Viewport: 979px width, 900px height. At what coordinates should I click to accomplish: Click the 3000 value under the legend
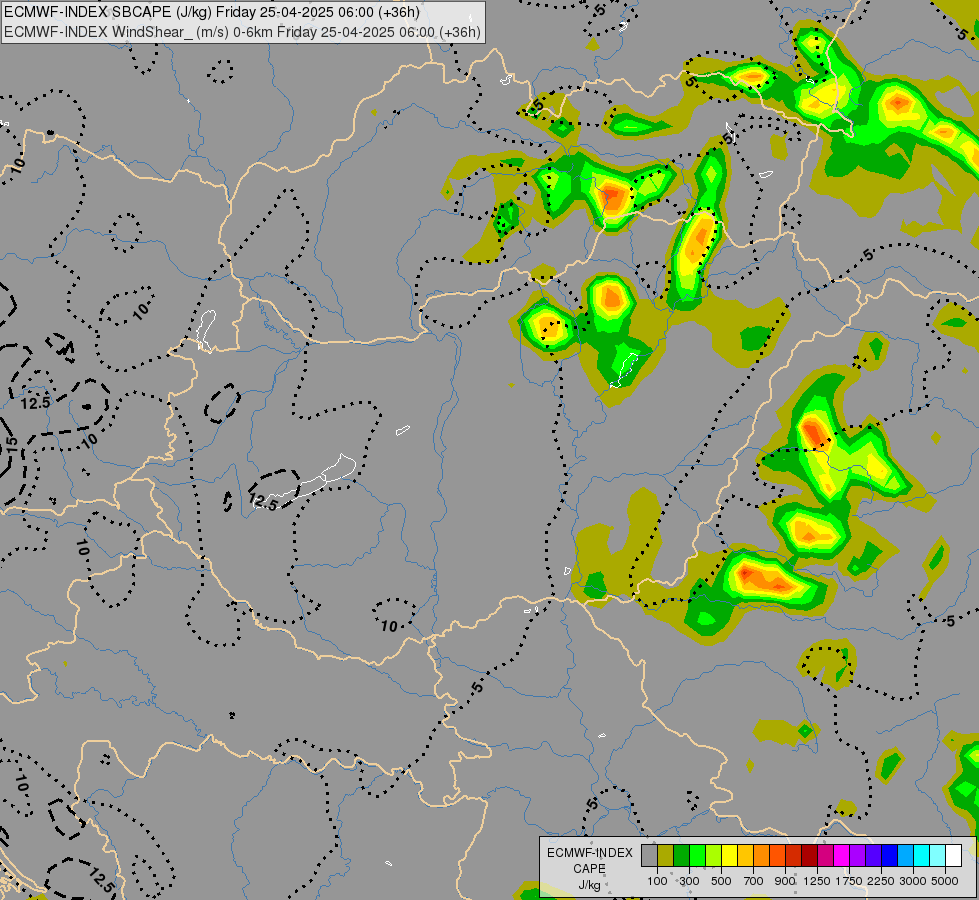913,881
